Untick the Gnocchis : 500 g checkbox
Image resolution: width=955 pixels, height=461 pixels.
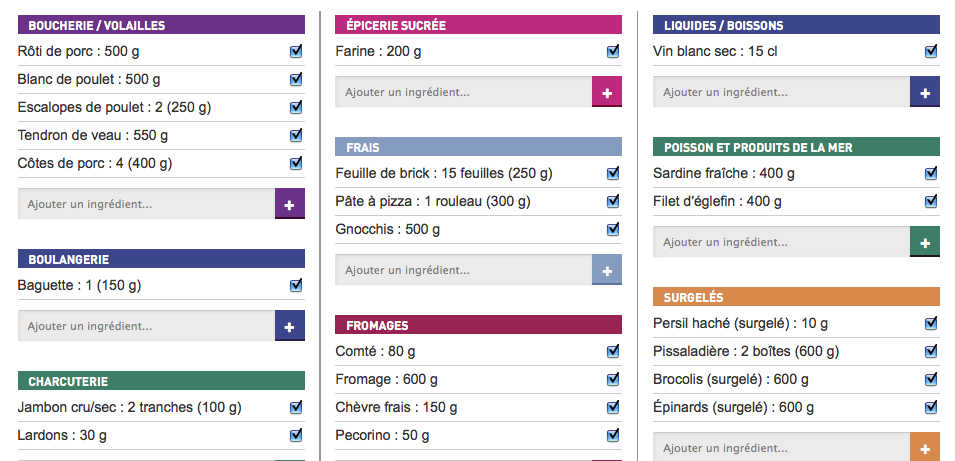613,229
